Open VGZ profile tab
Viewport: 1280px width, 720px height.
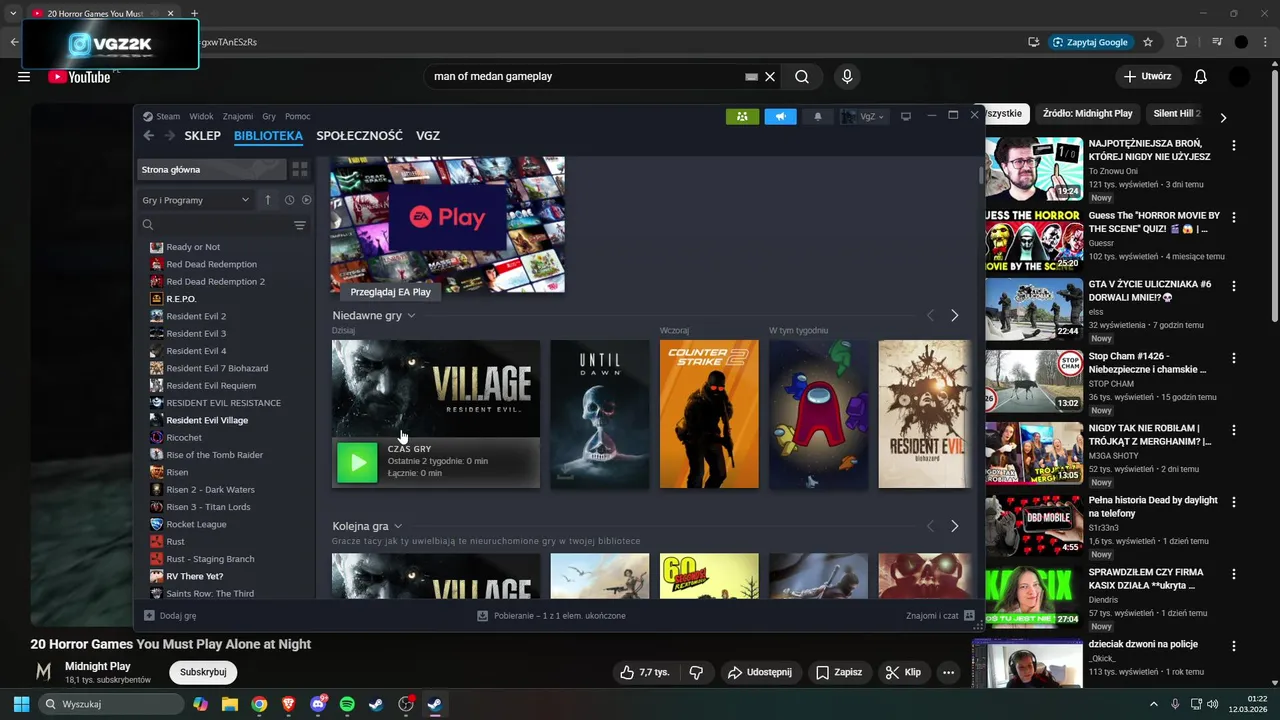click(428, 136)
